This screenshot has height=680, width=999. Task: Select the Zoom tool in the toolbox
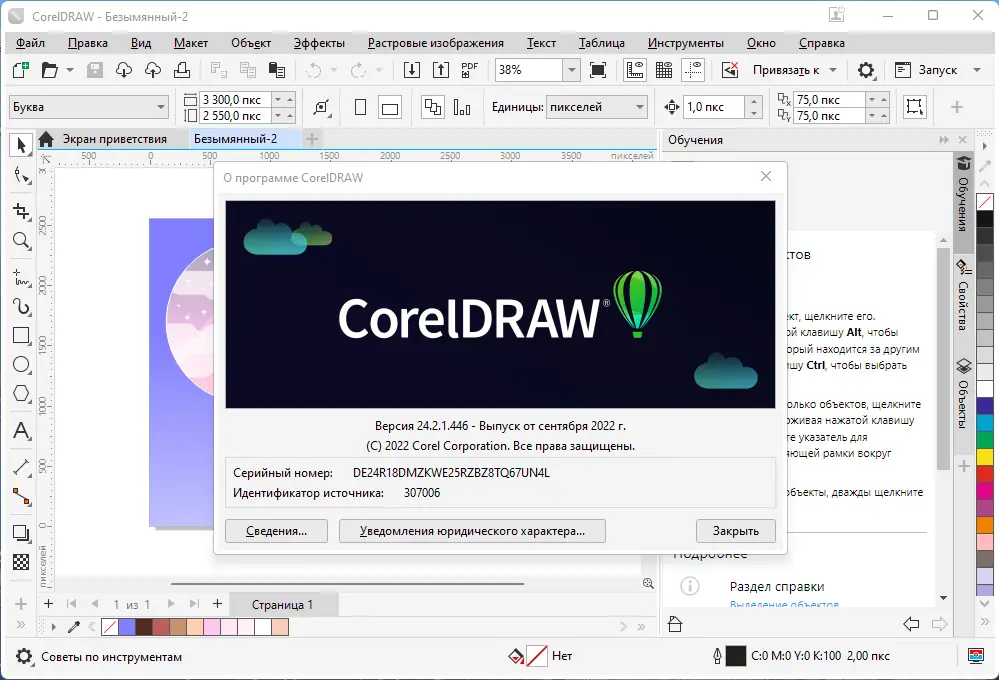[x=22, y=238]
